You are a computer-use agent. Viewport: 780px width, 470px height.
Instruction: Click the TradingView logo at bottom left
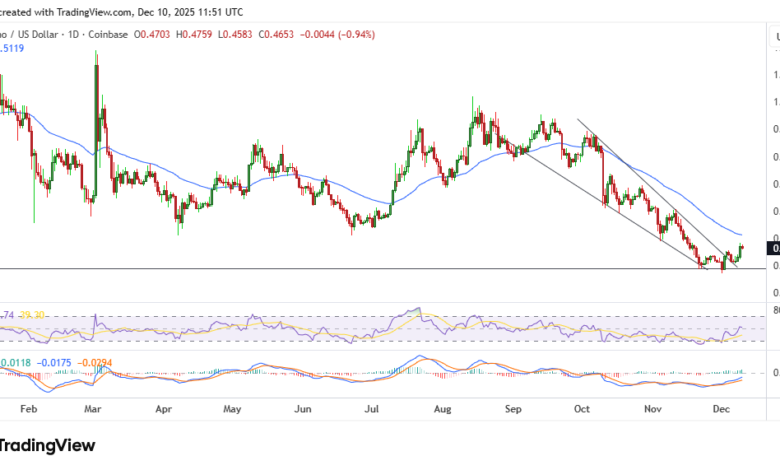point(47,445)
